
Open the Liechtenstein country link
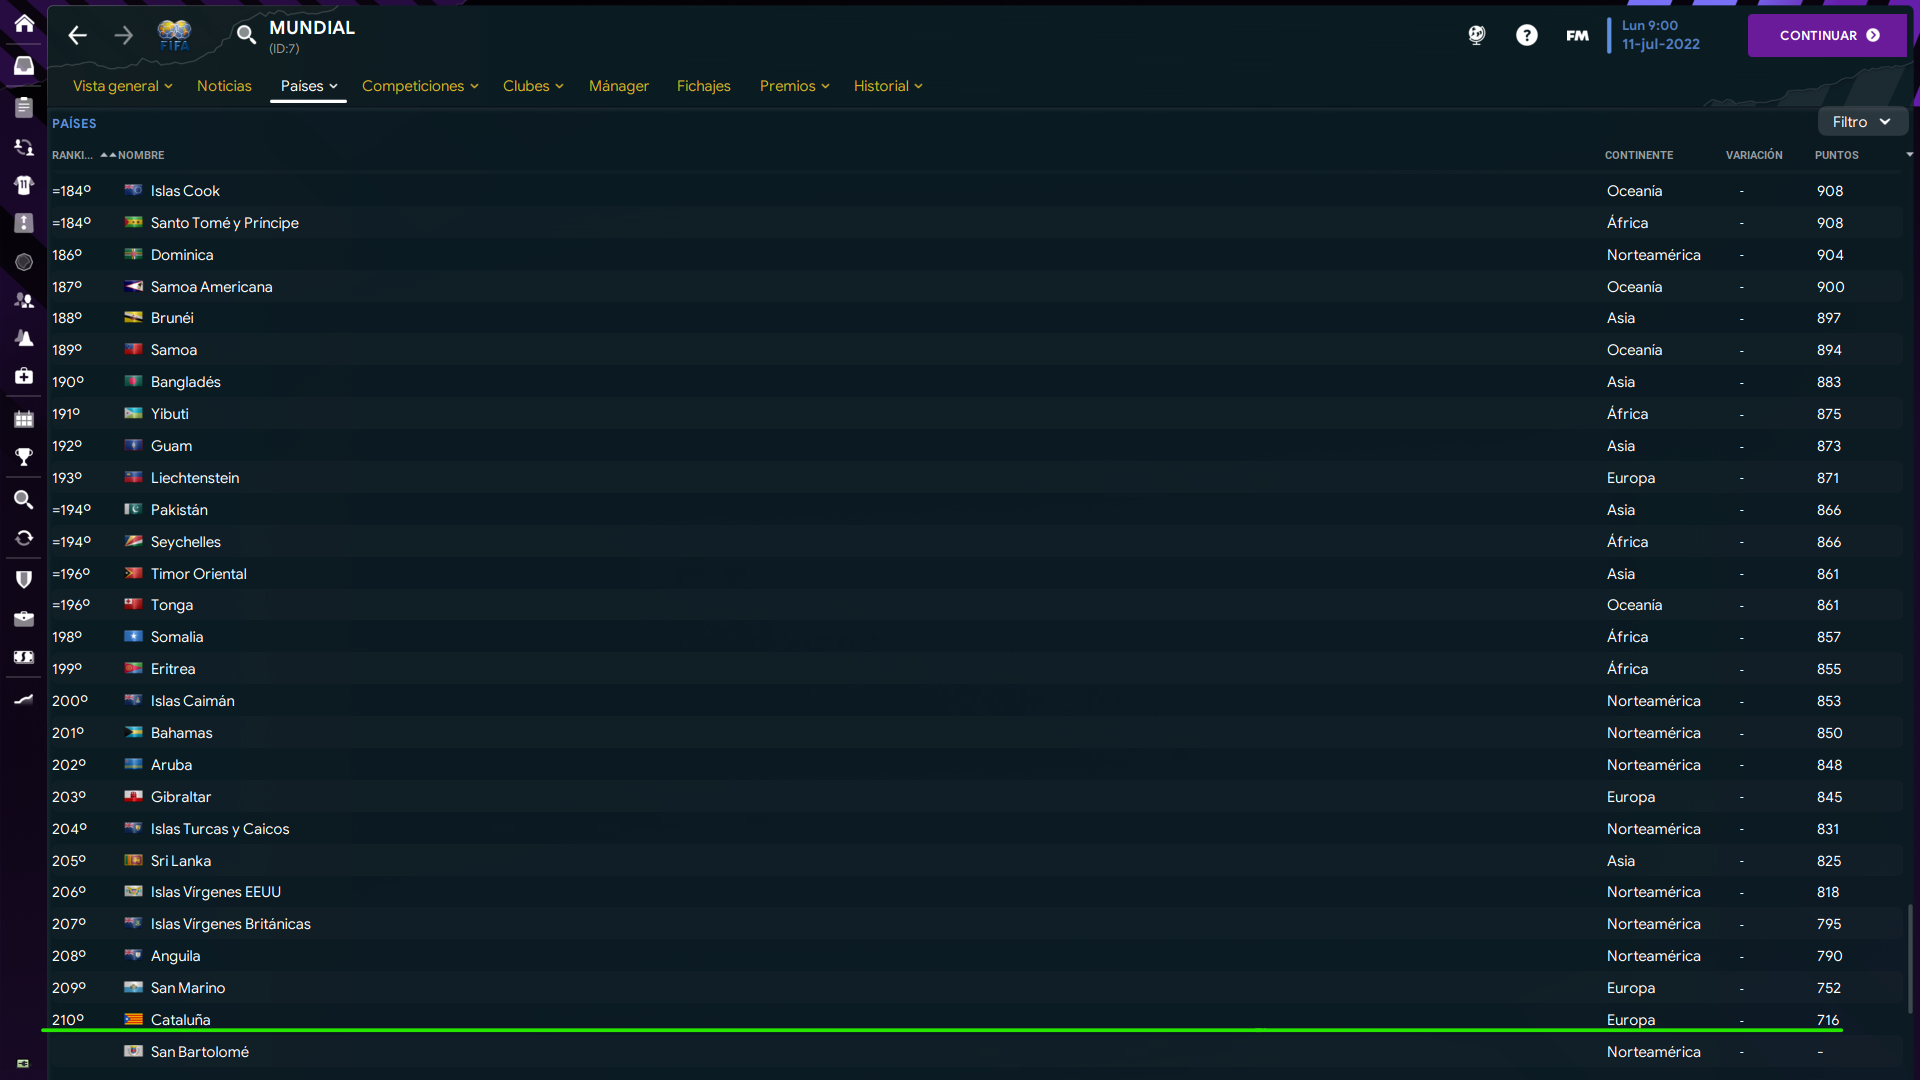[195, 478]
